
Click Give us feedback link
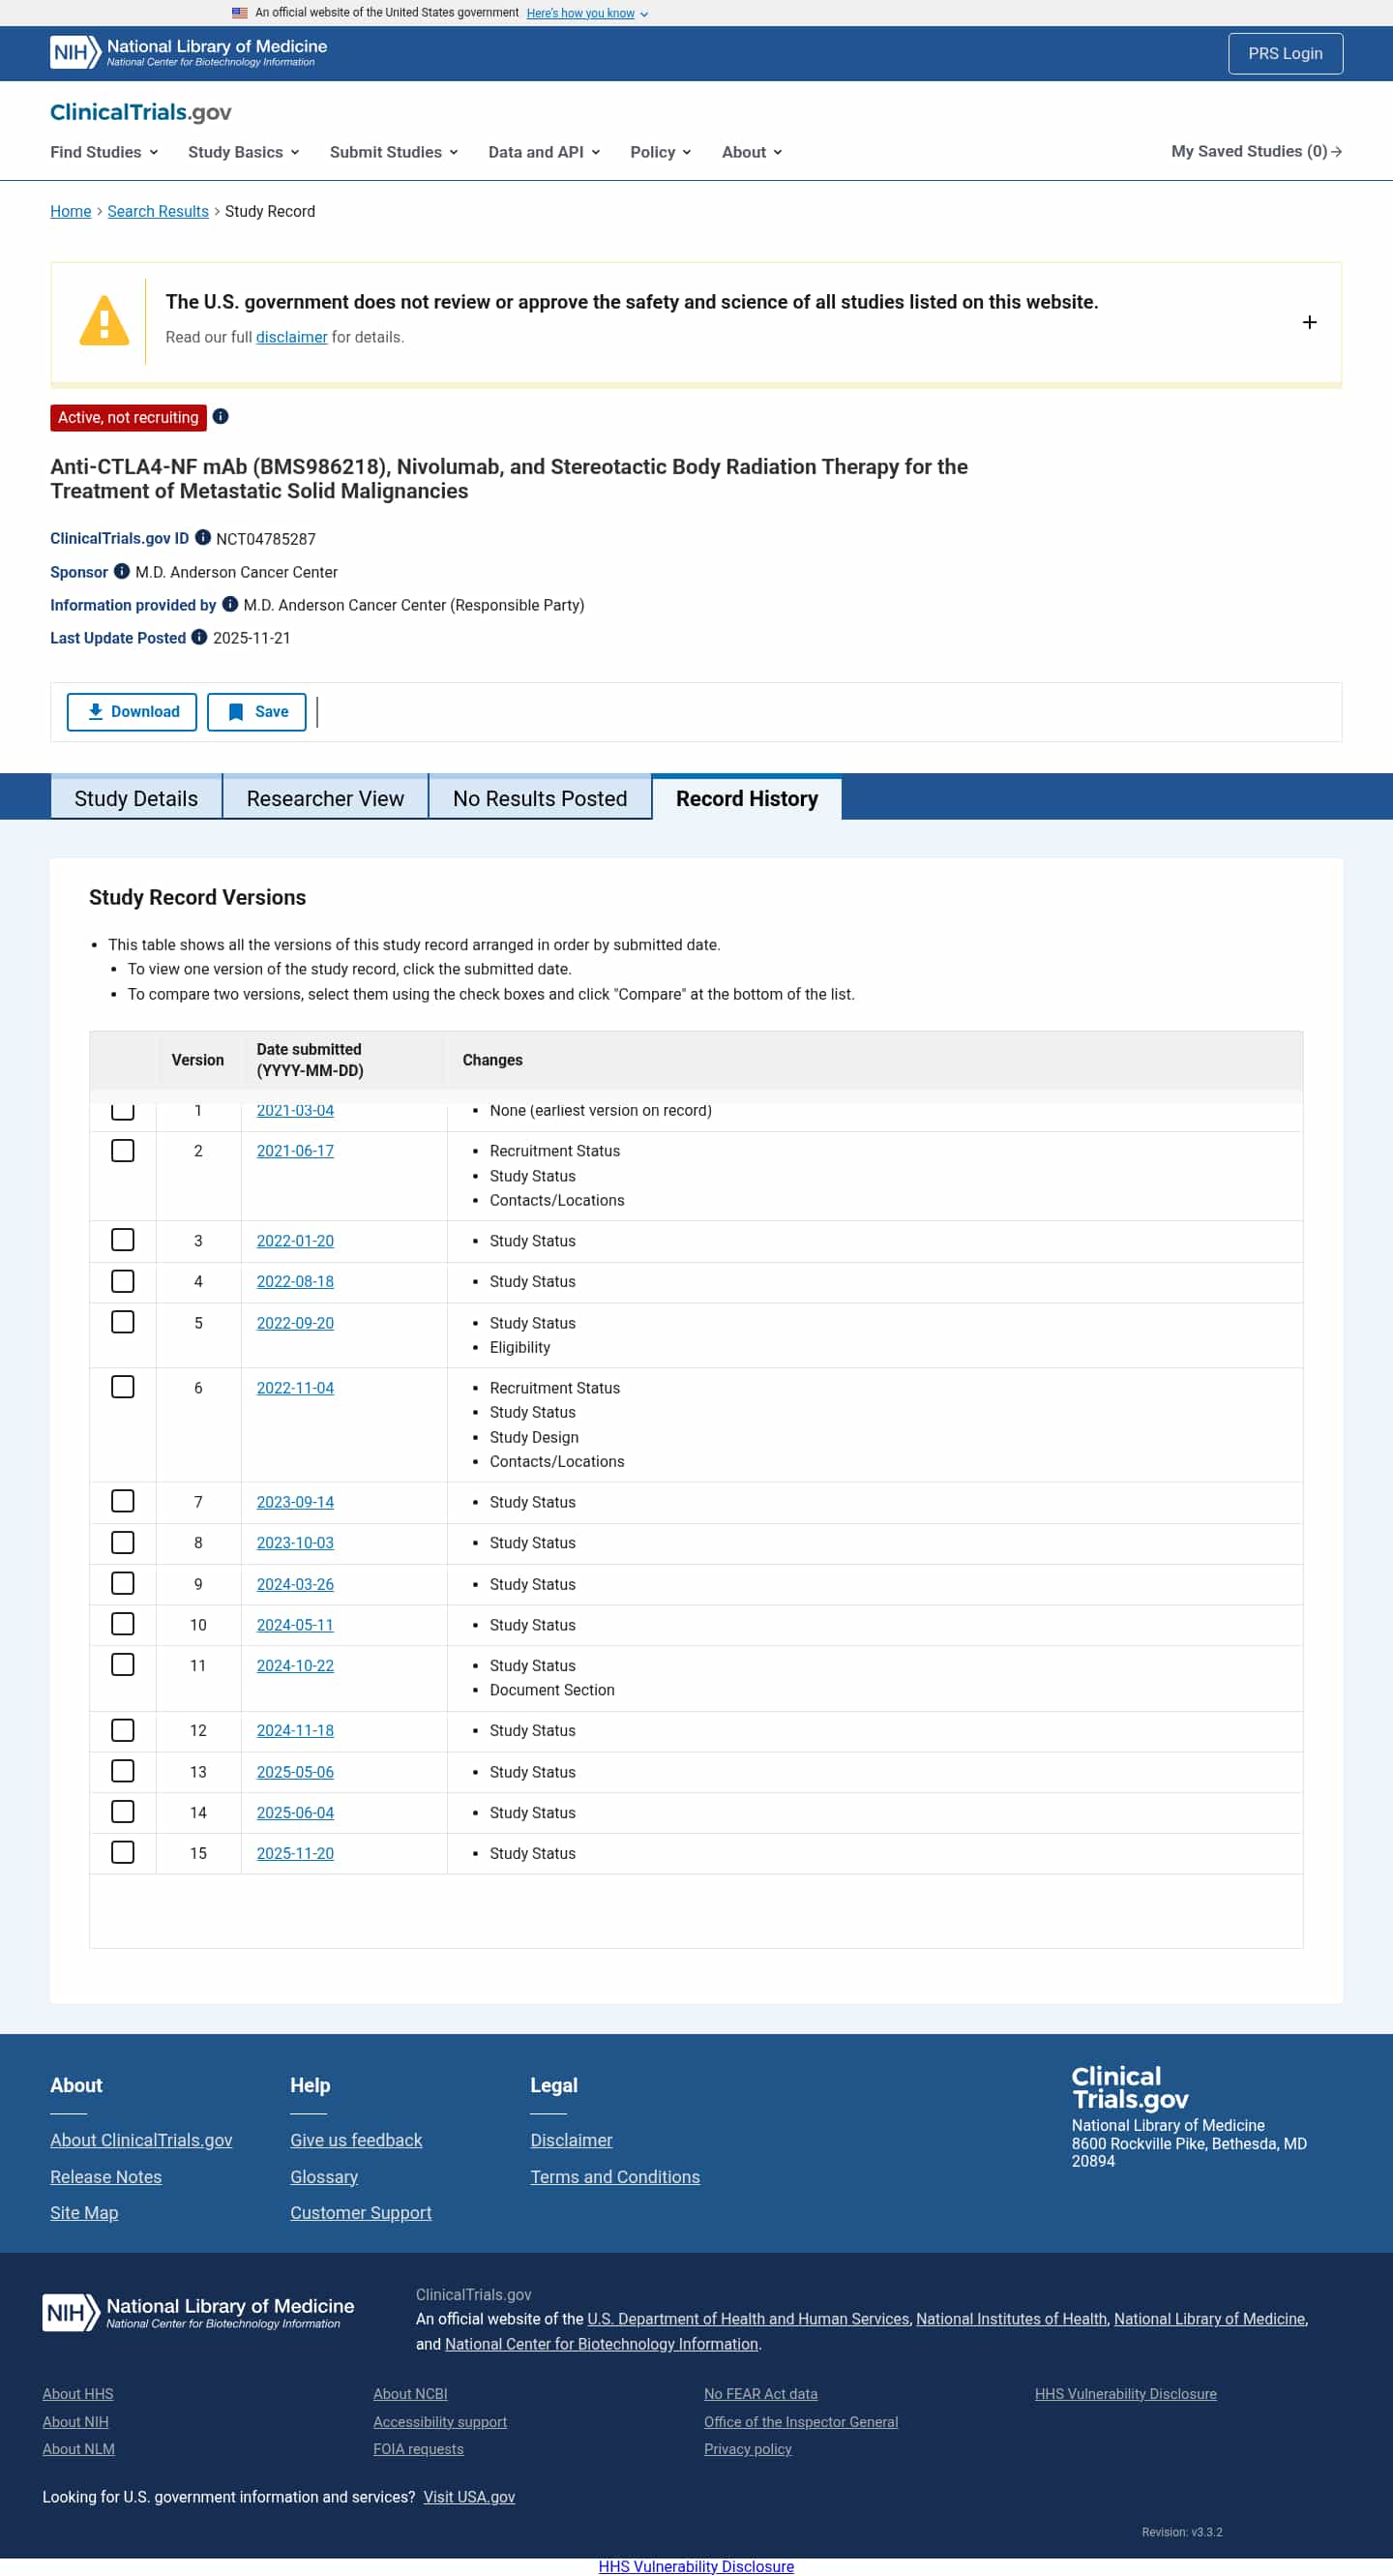click(x=356, y=2140)
